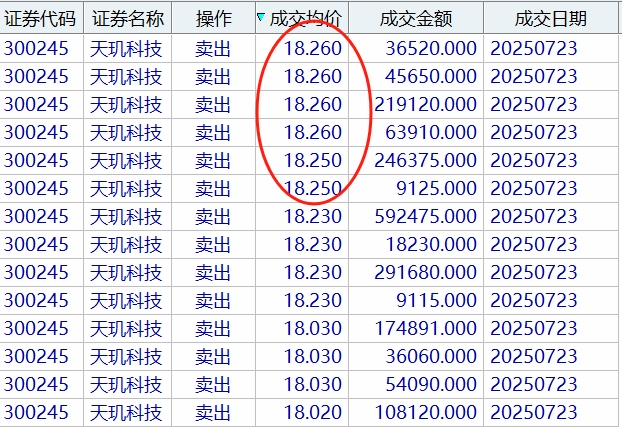Click date 20250723 in the 592475.000 row

click(534, 216)
